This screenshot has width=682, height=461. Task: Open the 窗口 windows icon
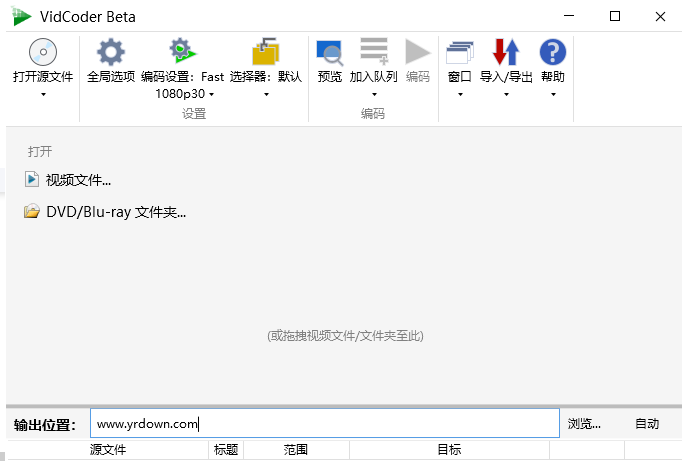460,53
